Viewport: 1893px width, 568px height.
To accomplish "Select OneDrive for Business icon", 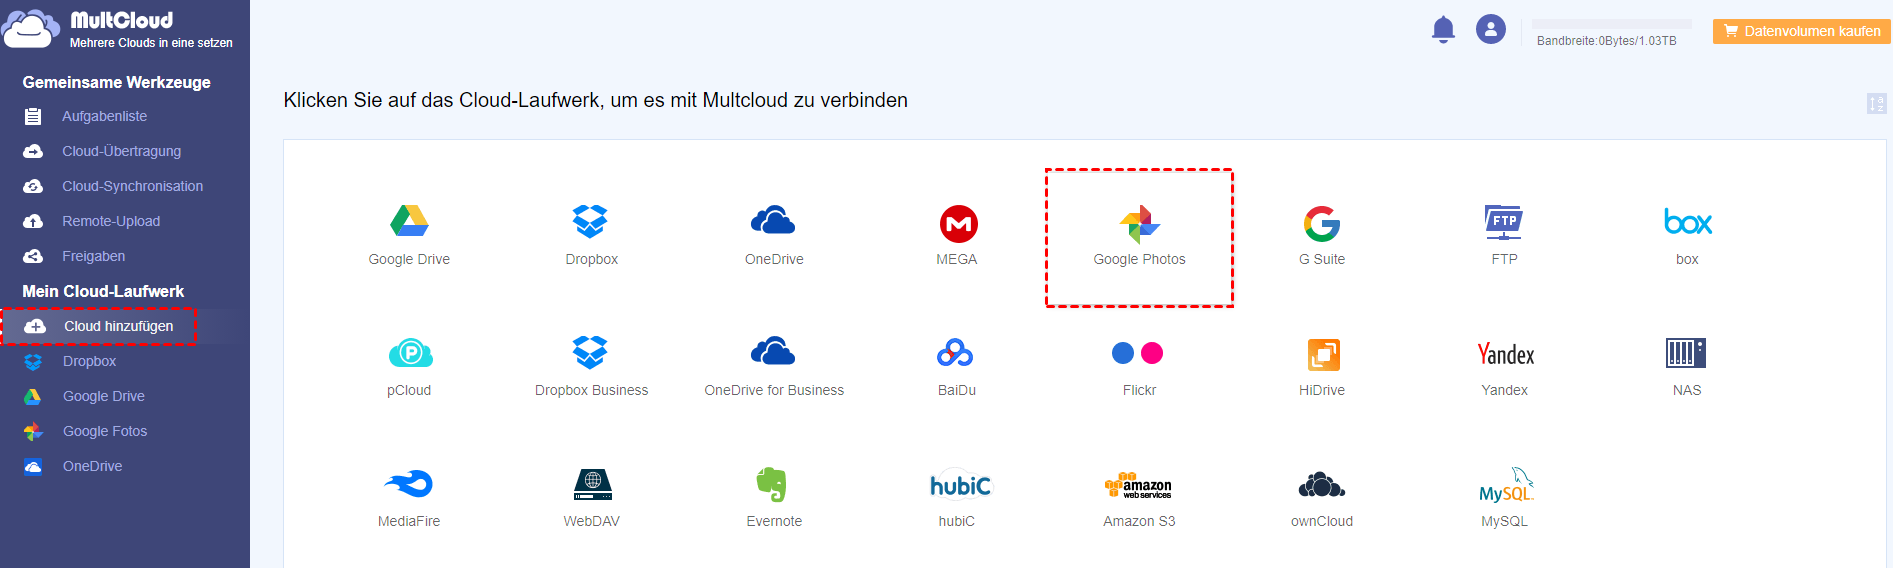I will (773, 351).
